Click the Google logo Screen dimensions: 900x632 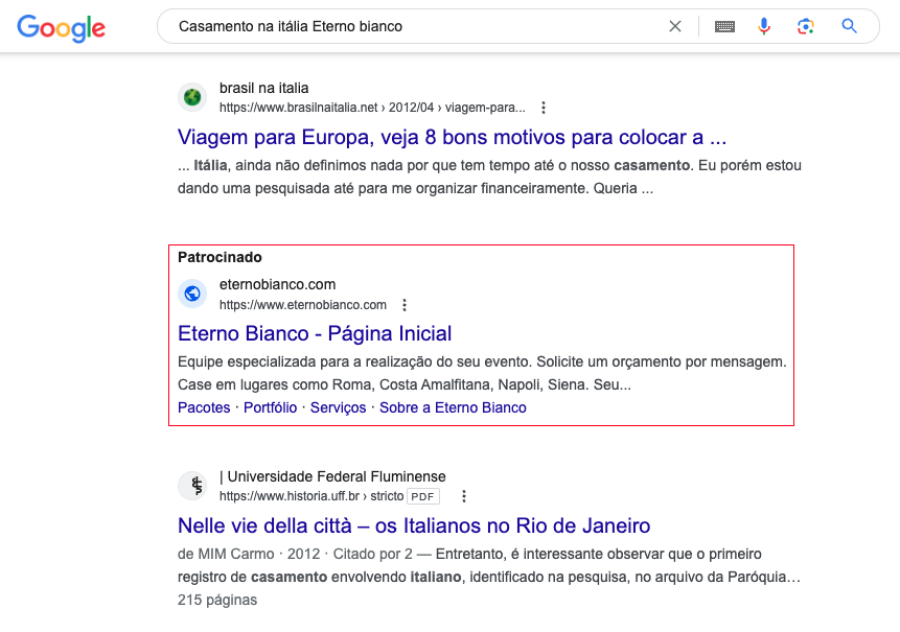click(x=61, y=28)
